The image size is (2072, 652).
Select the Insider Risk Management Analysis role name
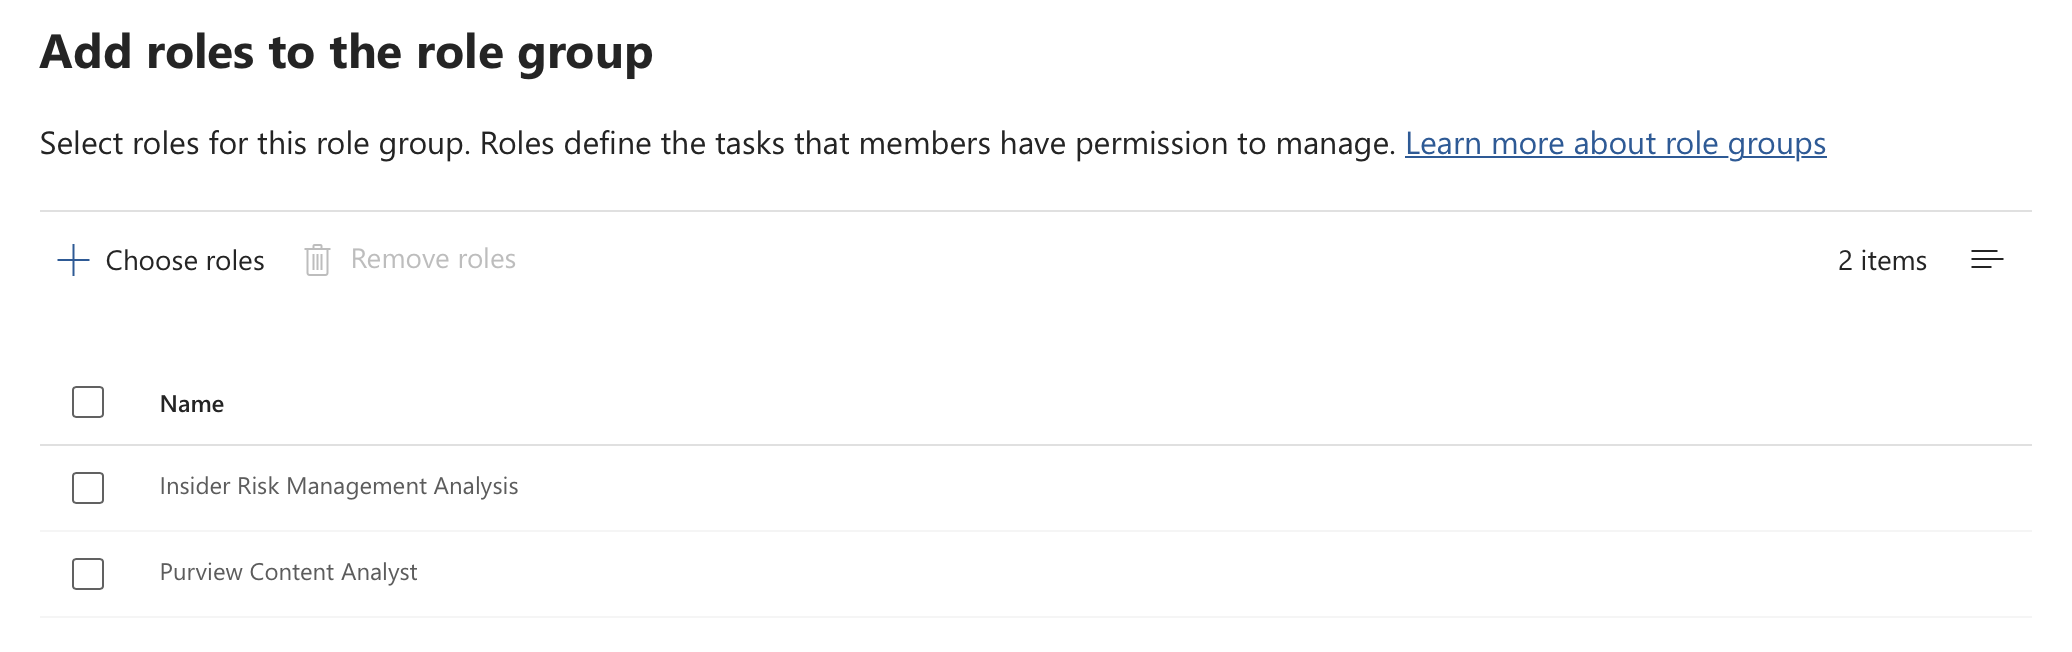click(339, 487)
